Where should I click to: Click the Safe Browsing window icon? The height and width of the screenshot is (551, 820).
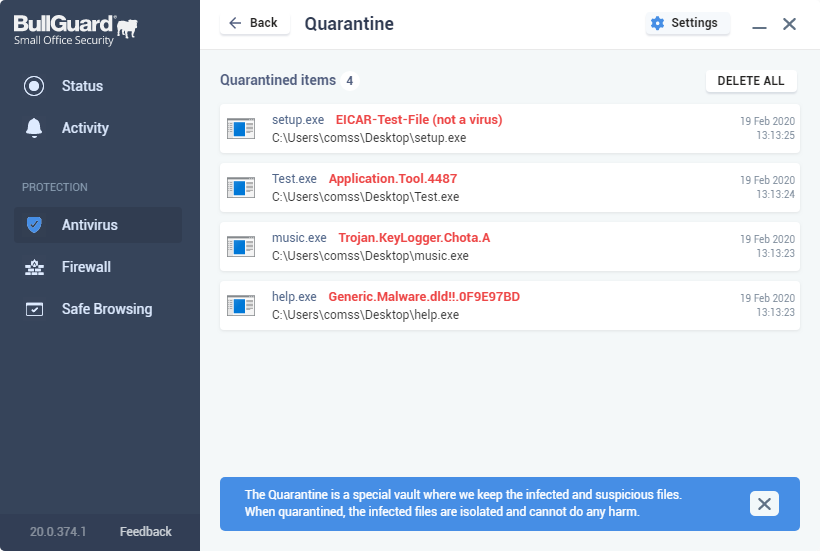[34, 309]
